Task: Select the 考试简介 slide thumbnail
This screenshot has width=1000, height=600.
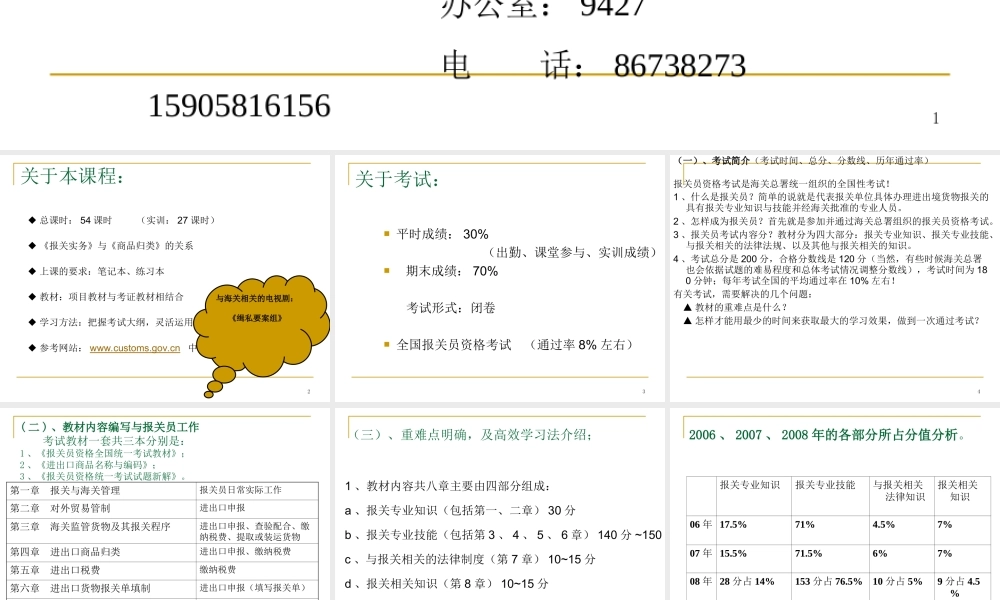Action: click(835, 279)
